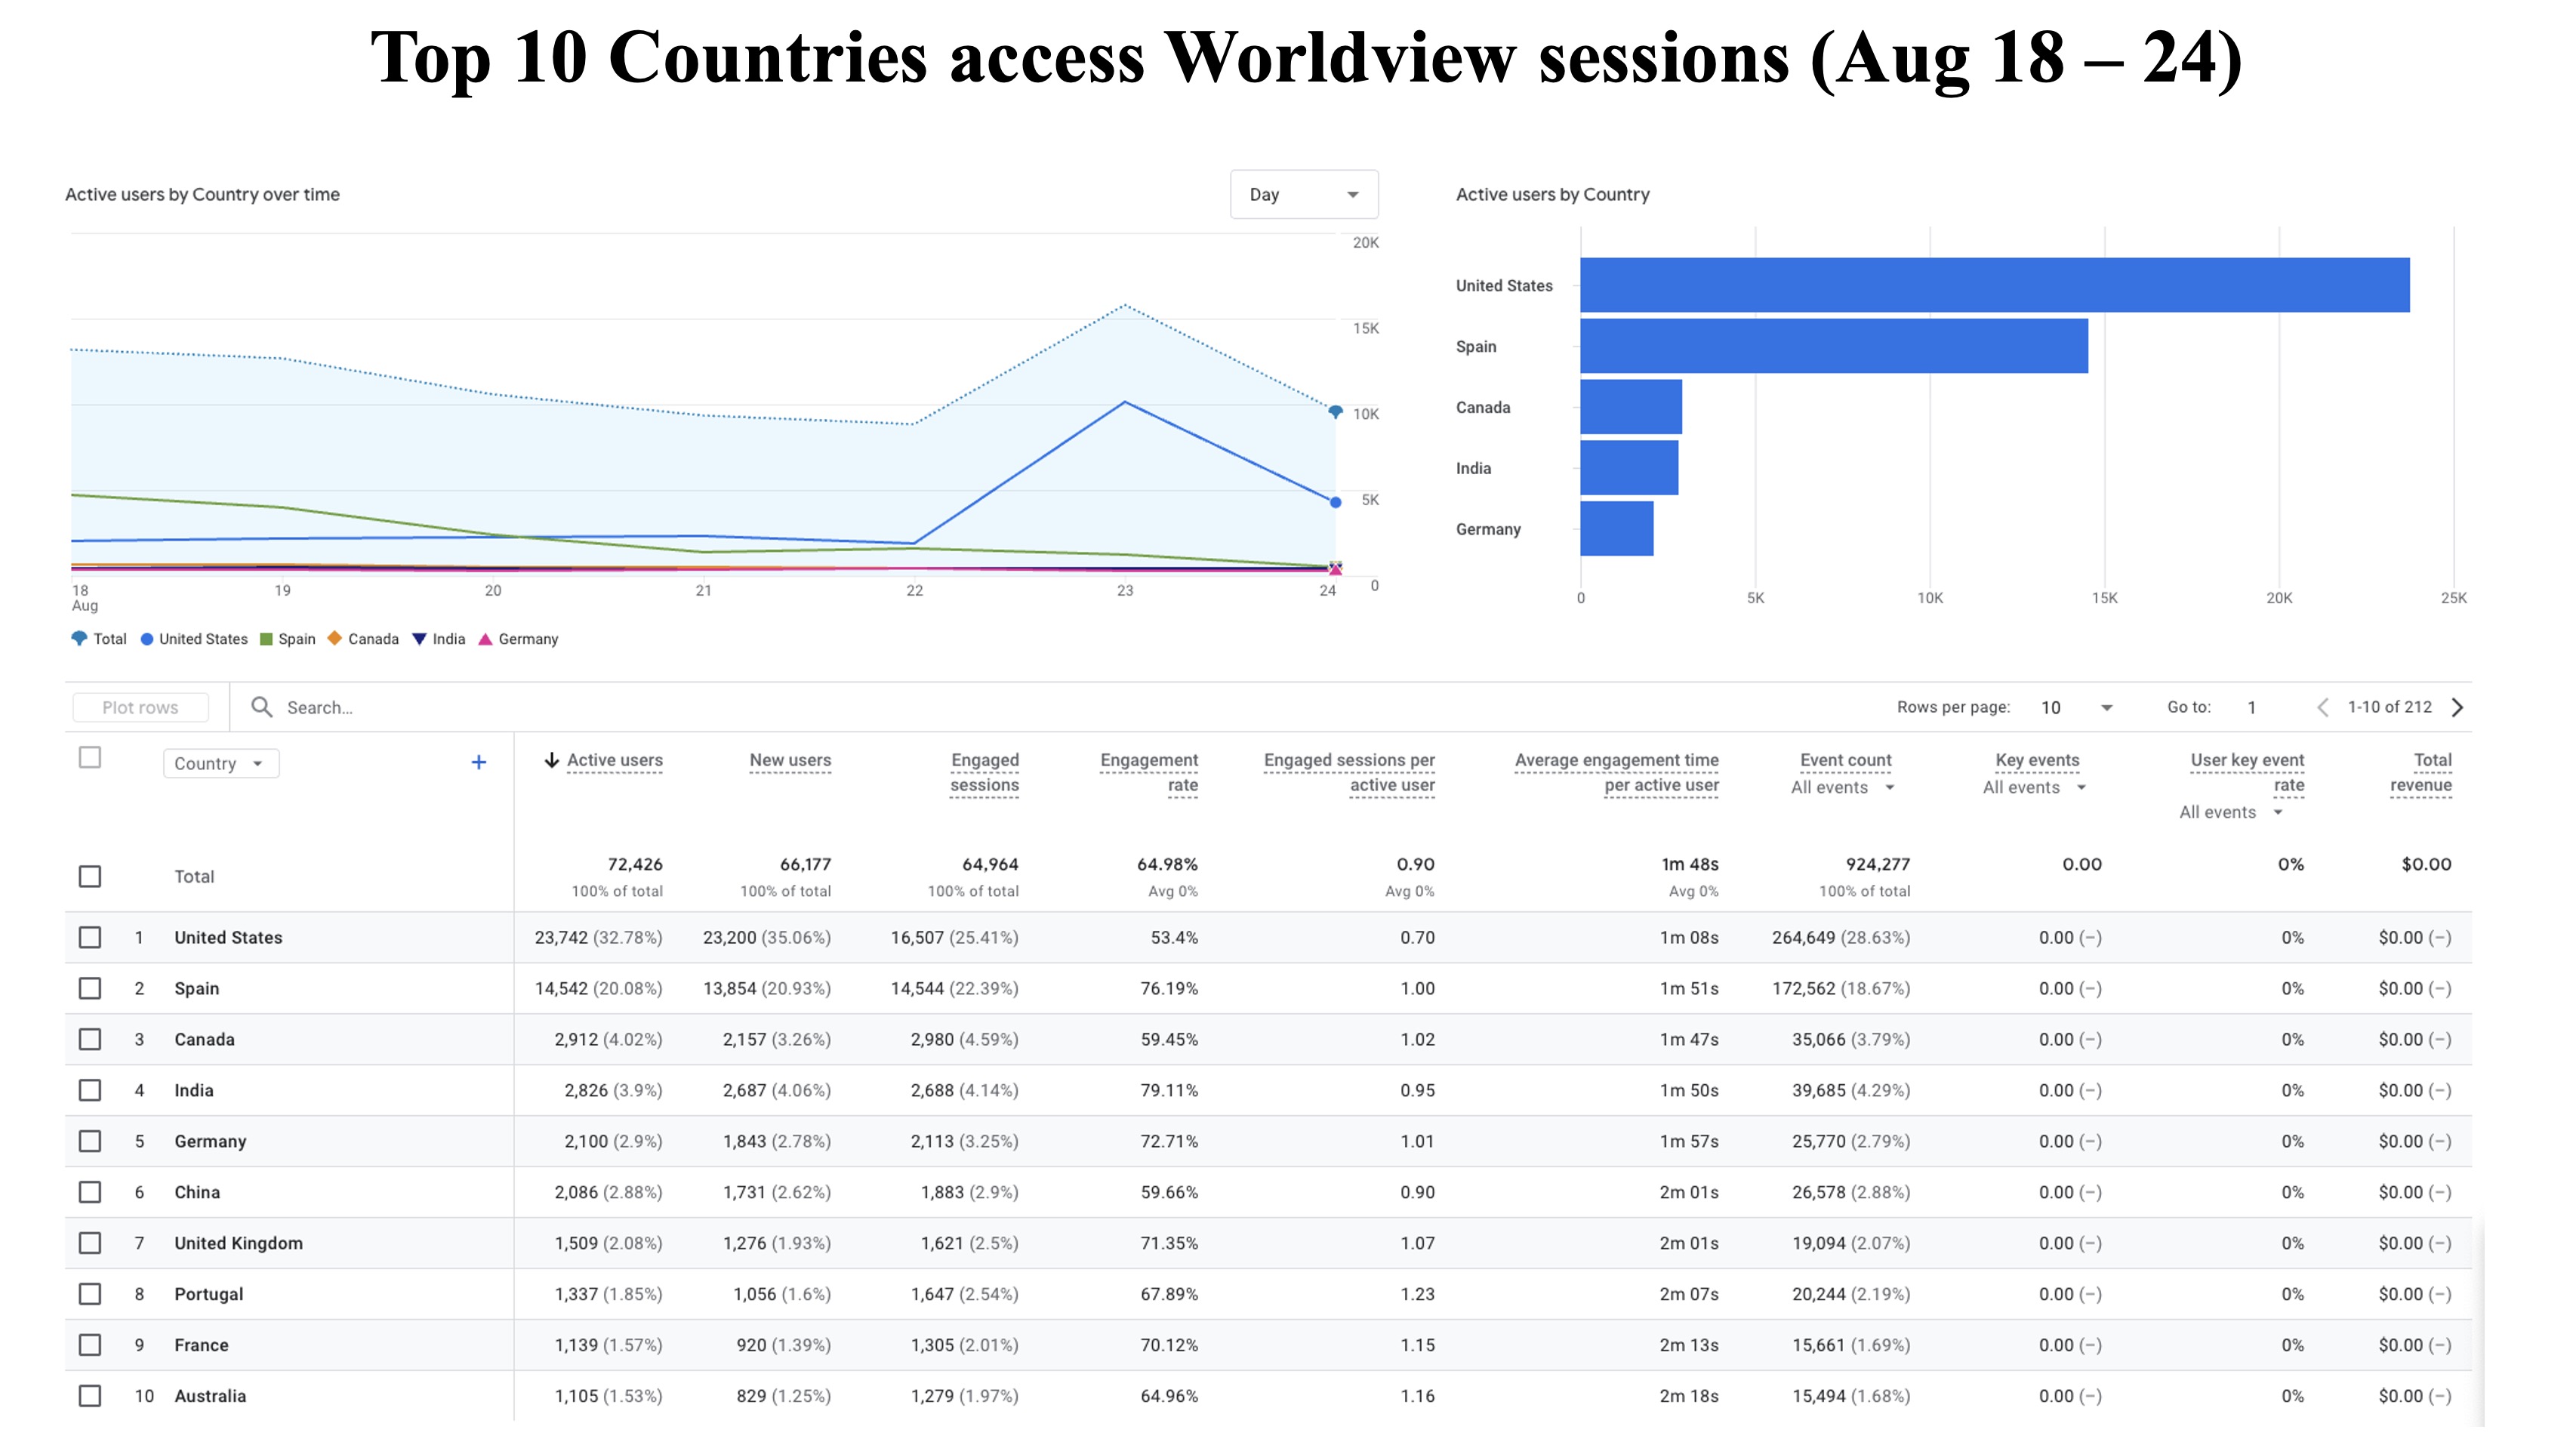Image resolution: width=2576 pixels, height=1442 pixels.
Task: Select the checkbox for Spain row
Action: 90,988
